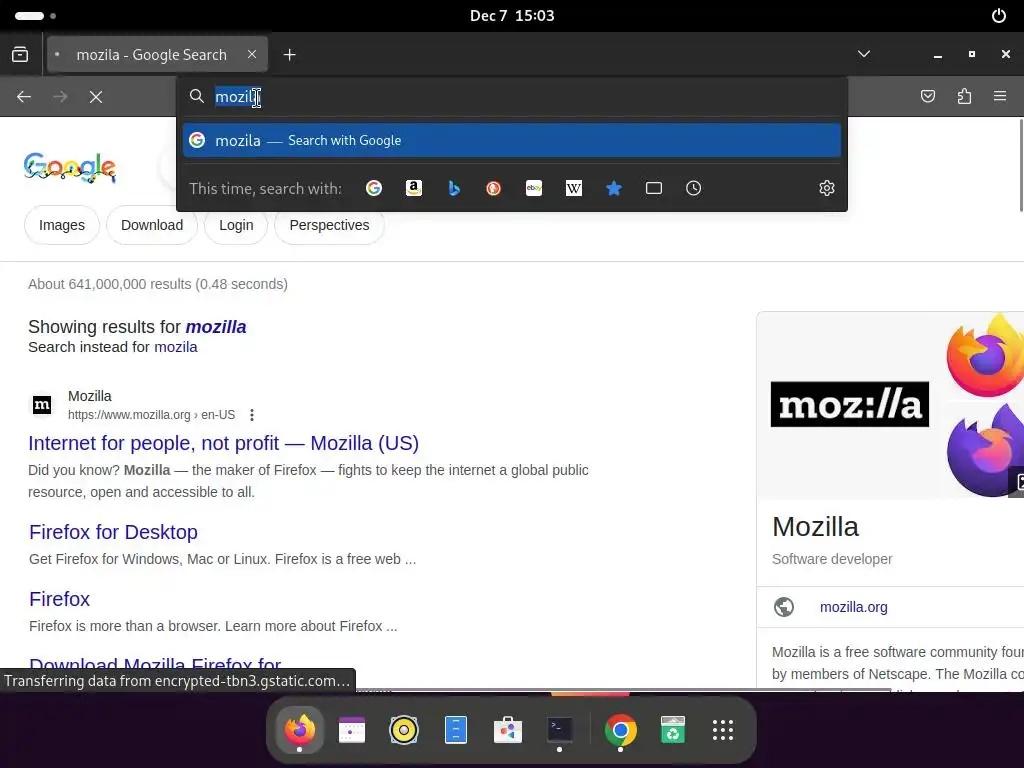
Task: Go back with the back arrow
Action: coord(24,97)
